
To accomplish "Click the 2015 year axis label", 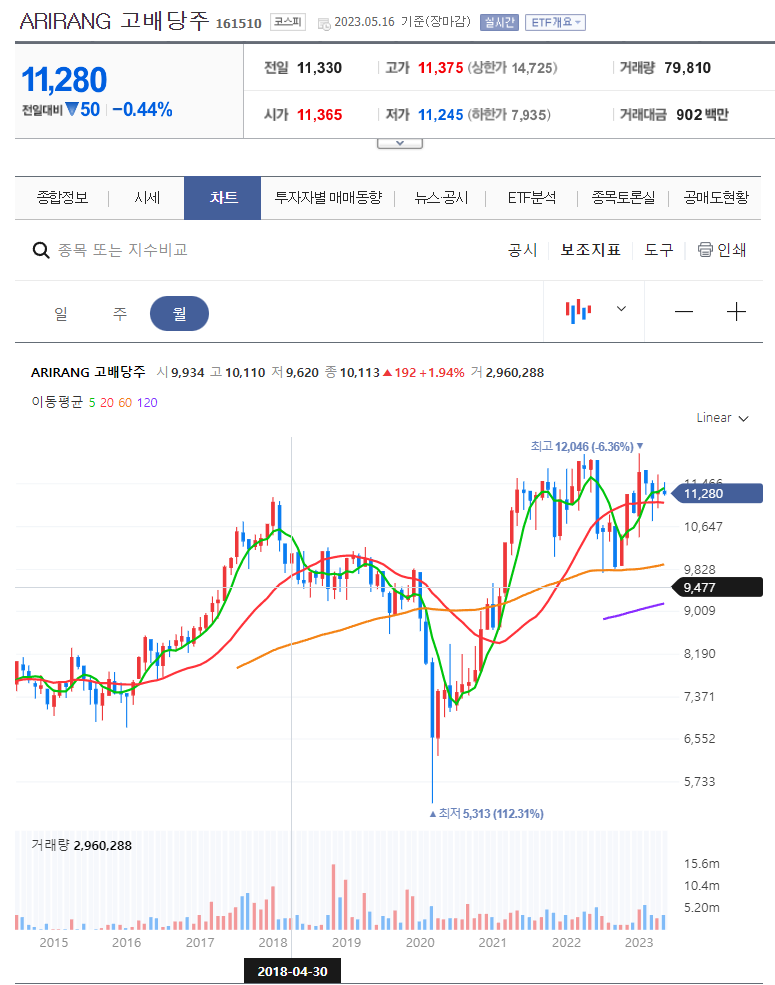I will [x=53, y=942].
